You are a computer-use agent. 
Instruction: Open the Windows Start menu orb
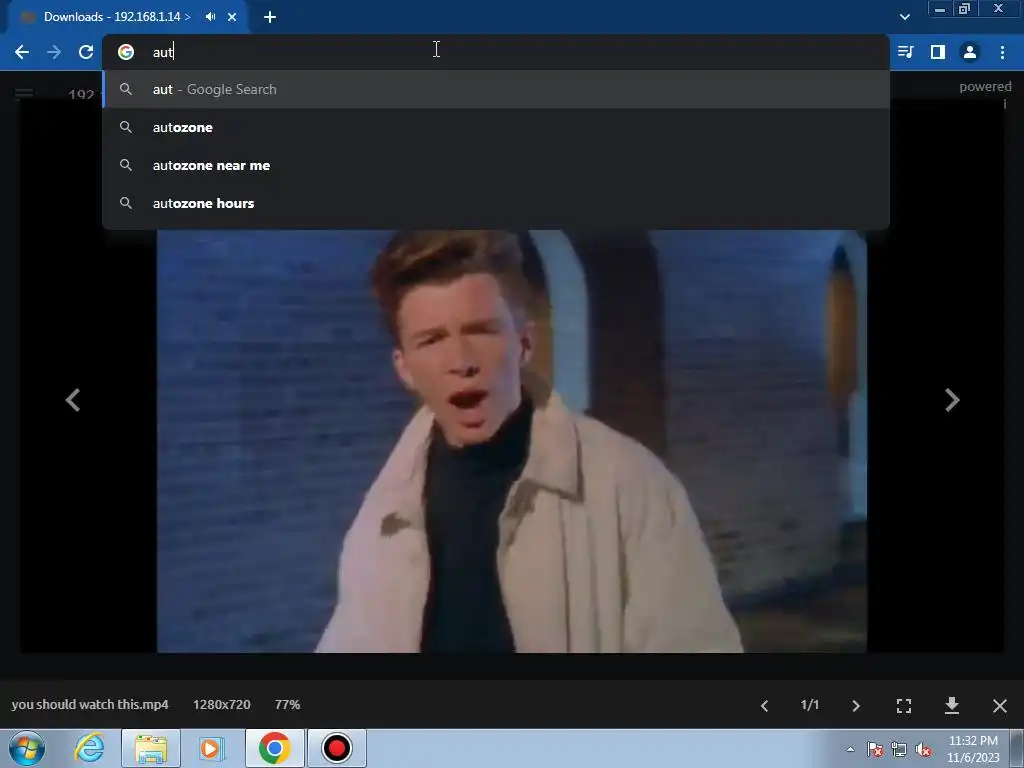tap(27, 748)
